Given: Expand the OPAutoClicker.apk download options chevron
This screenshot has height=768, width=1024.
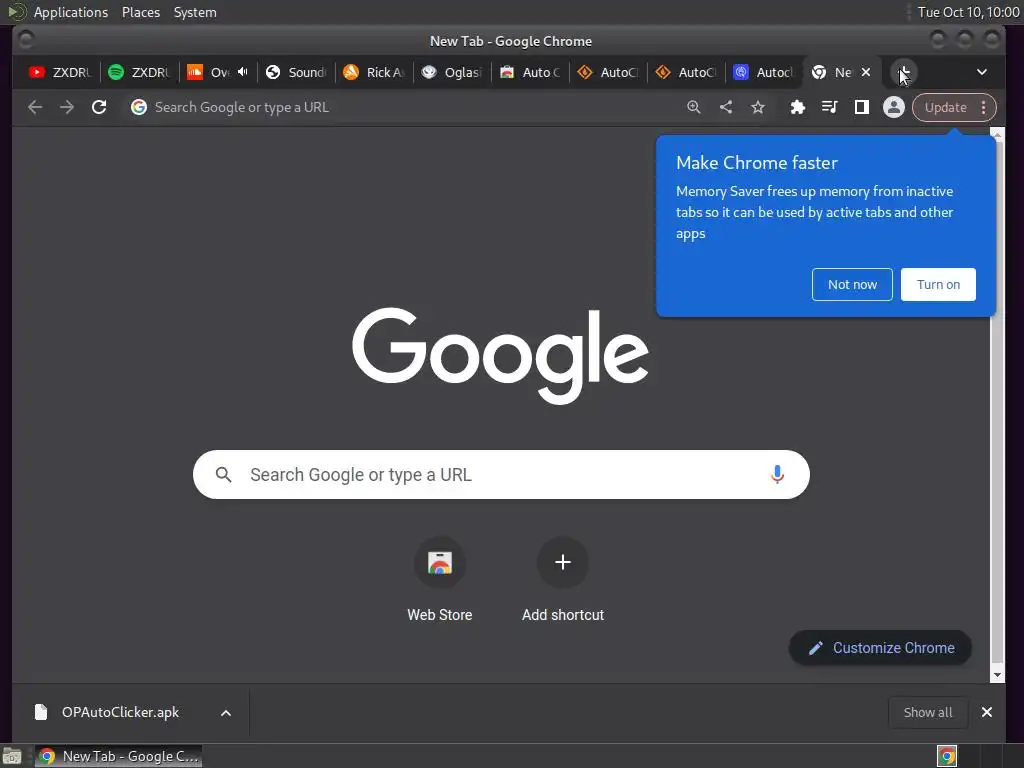Looking at the screenshot, I should click(225, 713).
